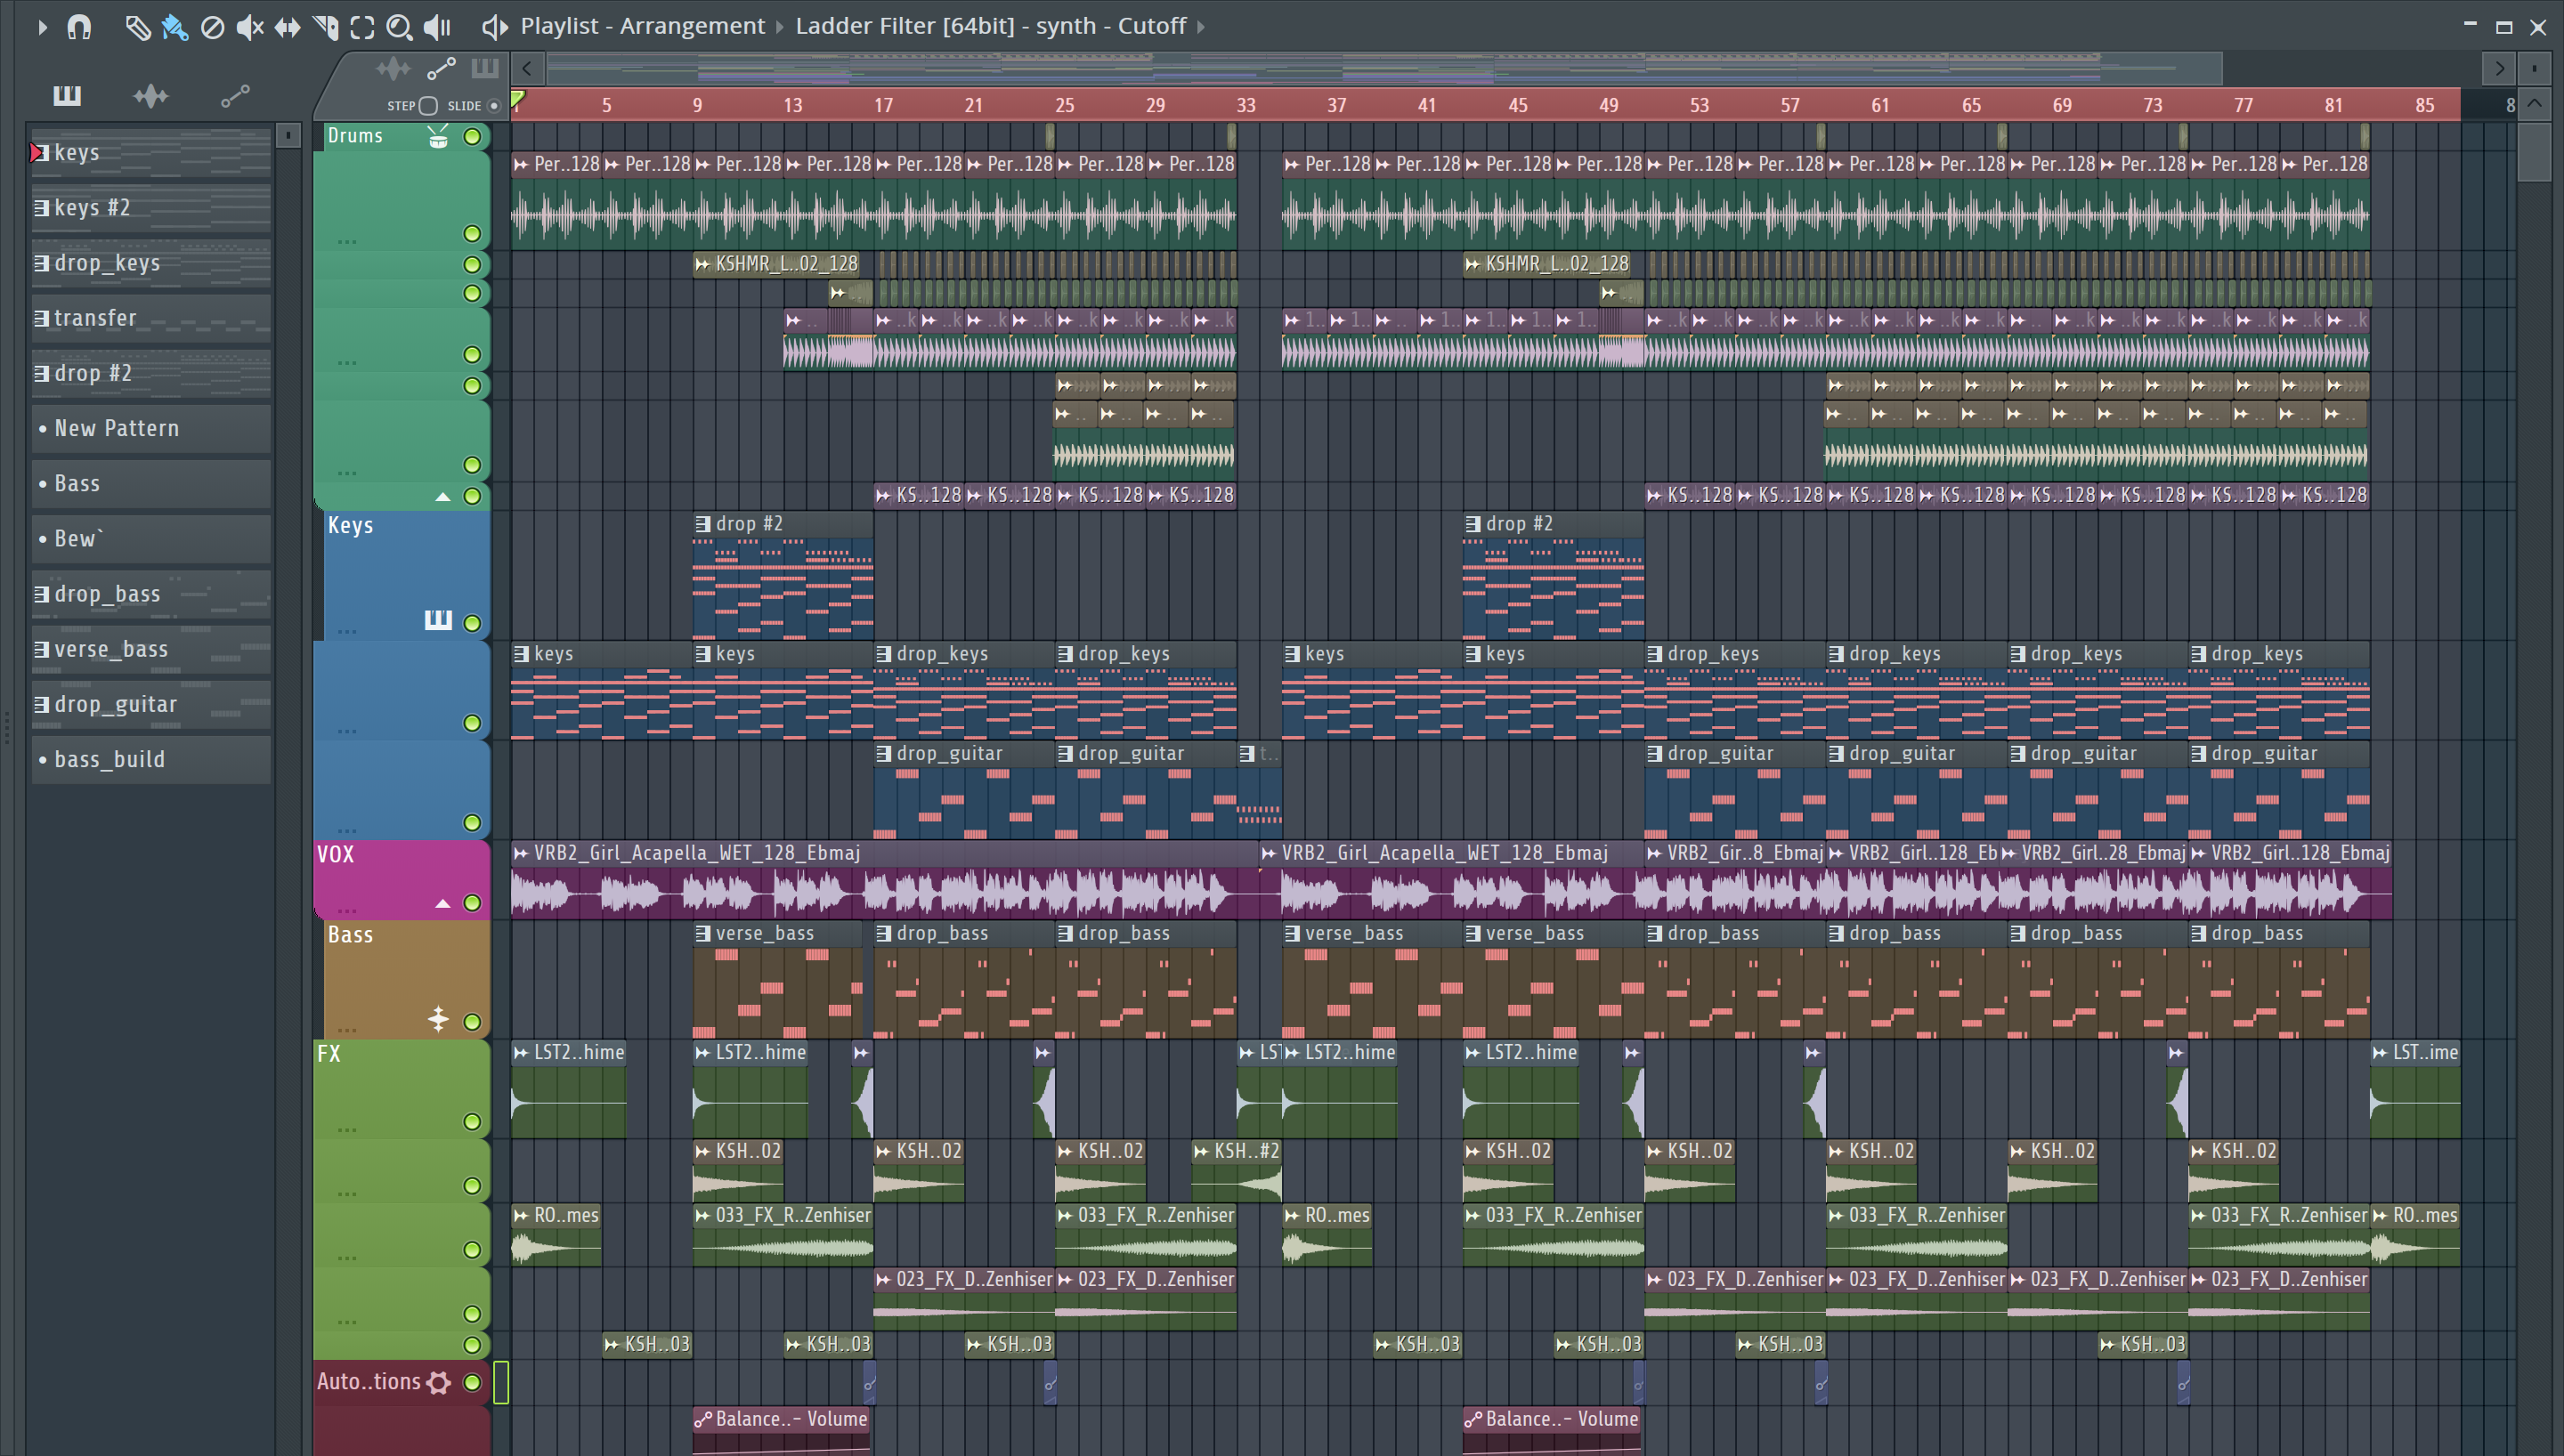Select the Select marquee tool
This screenshot has width=2564, height=1456.
tap(362, 27)
